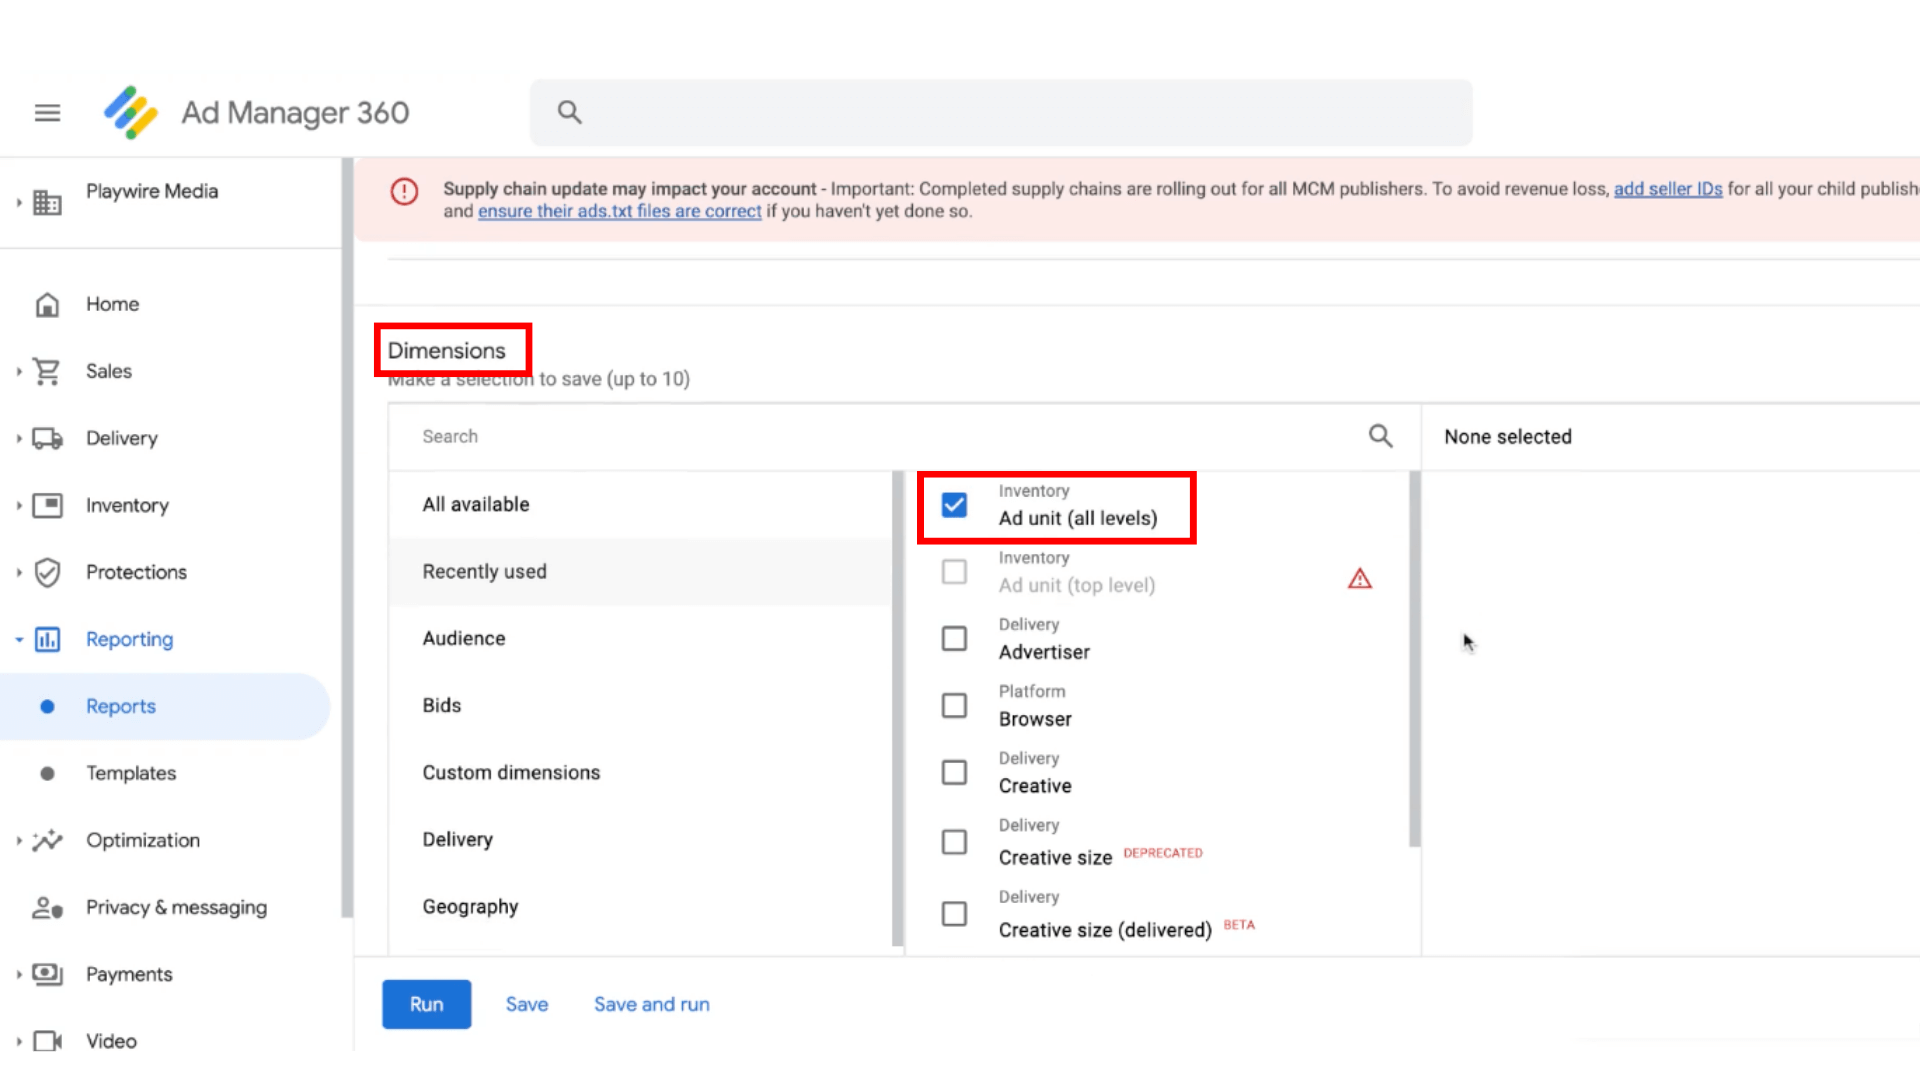Click the Protections shield icon

tap(46, 571)
